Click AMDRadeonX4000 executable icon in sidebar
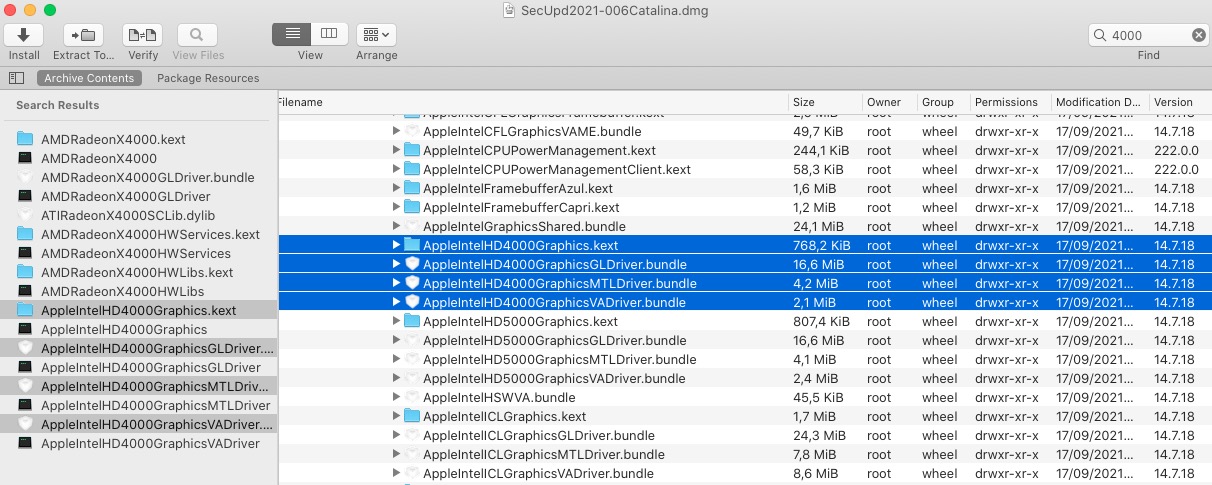 point(25,158)
